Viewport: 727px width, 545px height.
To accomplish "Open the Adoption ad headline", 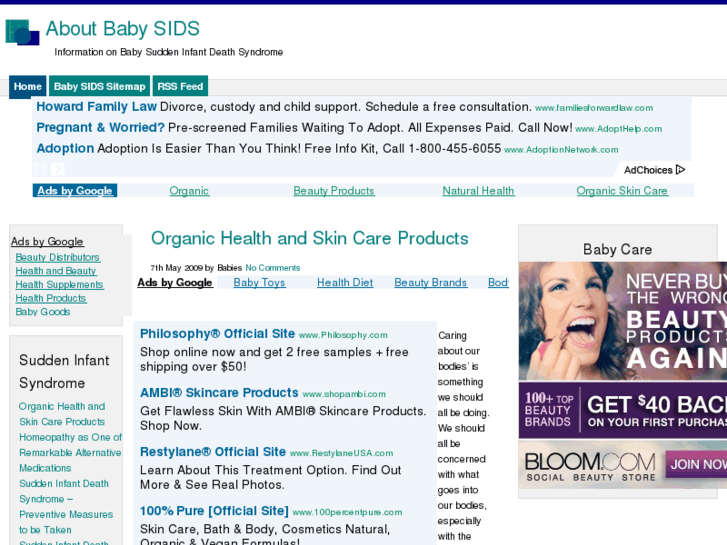I will (65, 148).
